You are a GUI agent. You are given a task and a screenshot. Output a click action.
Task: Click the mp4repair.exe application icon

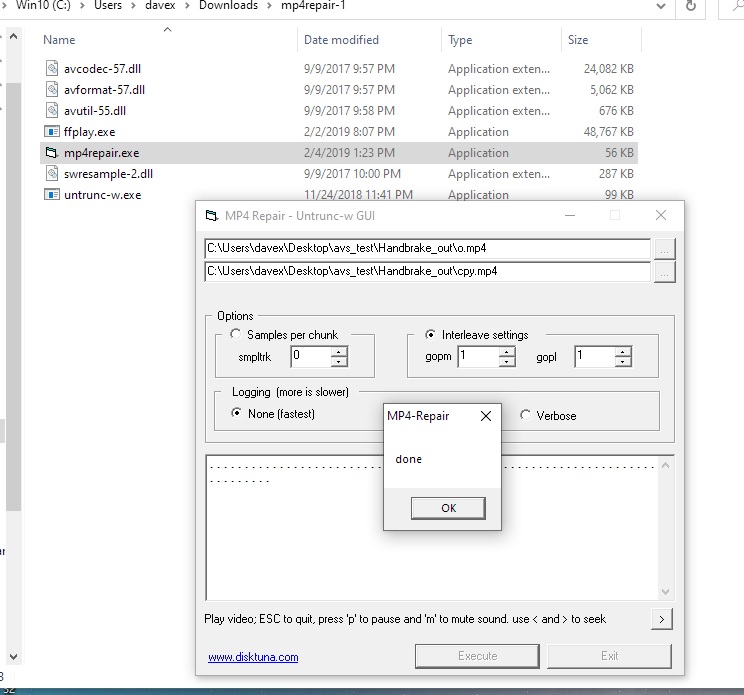tap(51, 152)
